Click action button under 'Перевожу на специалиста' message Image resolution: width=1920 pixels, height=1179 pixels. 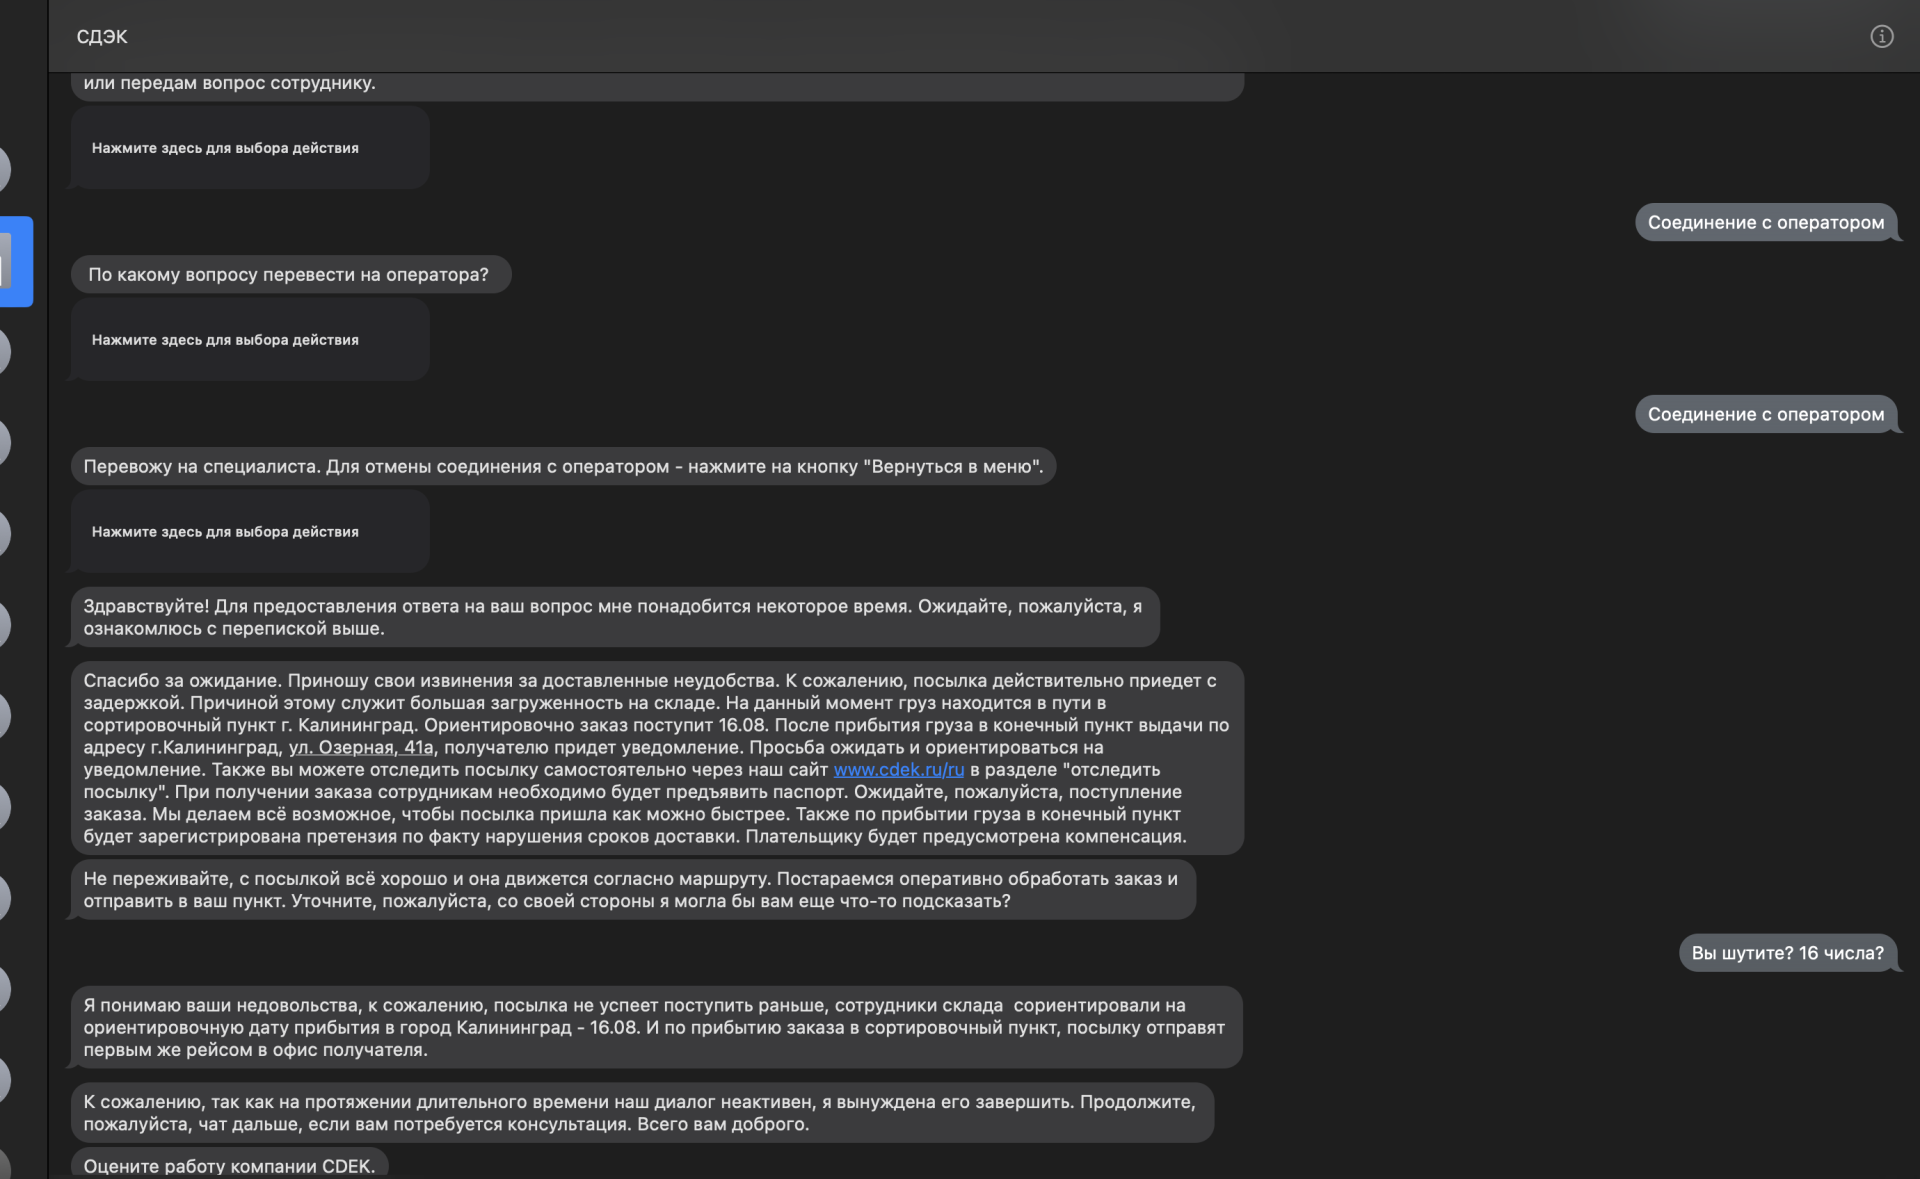point(250,532)
